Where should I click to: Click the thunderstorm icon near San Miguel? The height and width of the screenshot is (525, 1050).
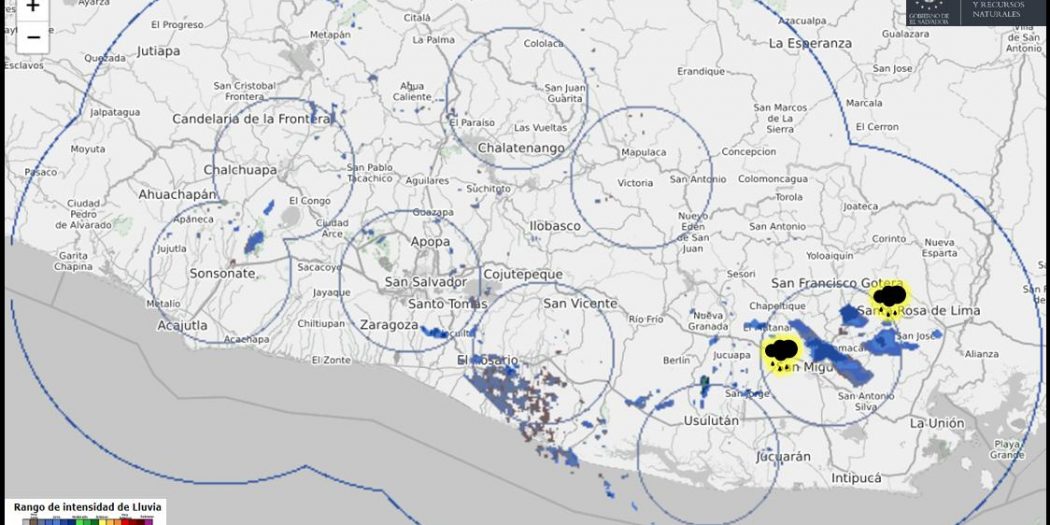pyautogui.click(x=781, y=353)
